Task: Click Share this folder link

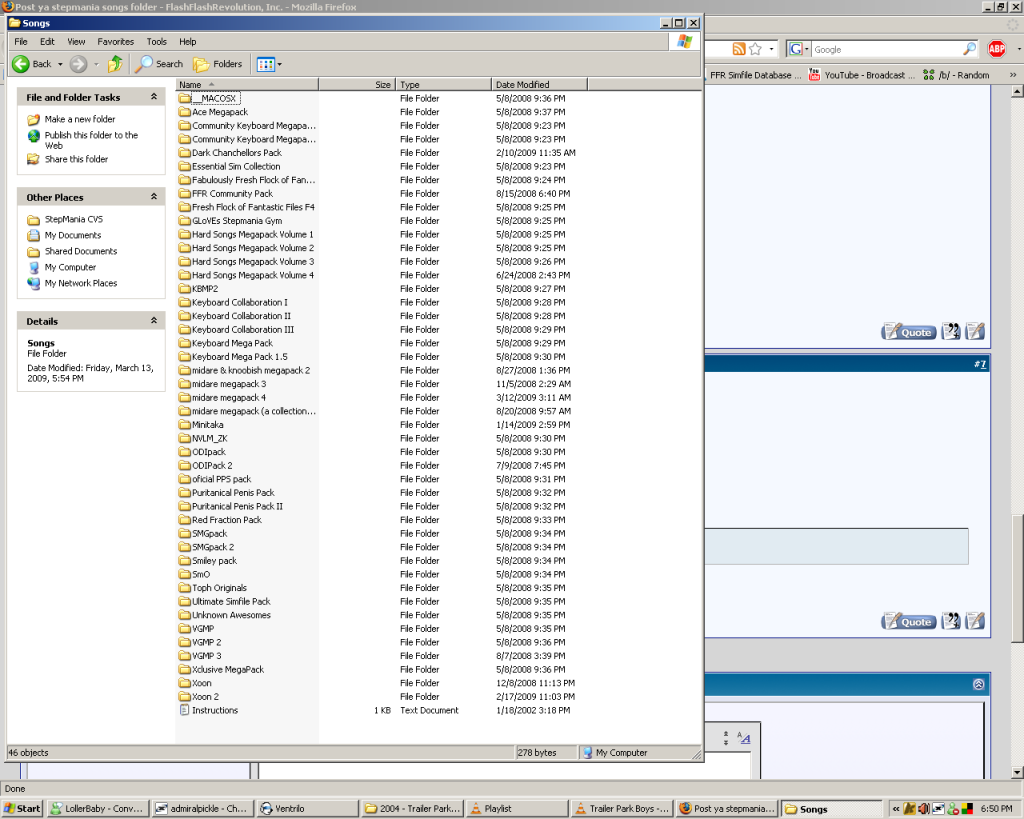Action: click(76, 159)
